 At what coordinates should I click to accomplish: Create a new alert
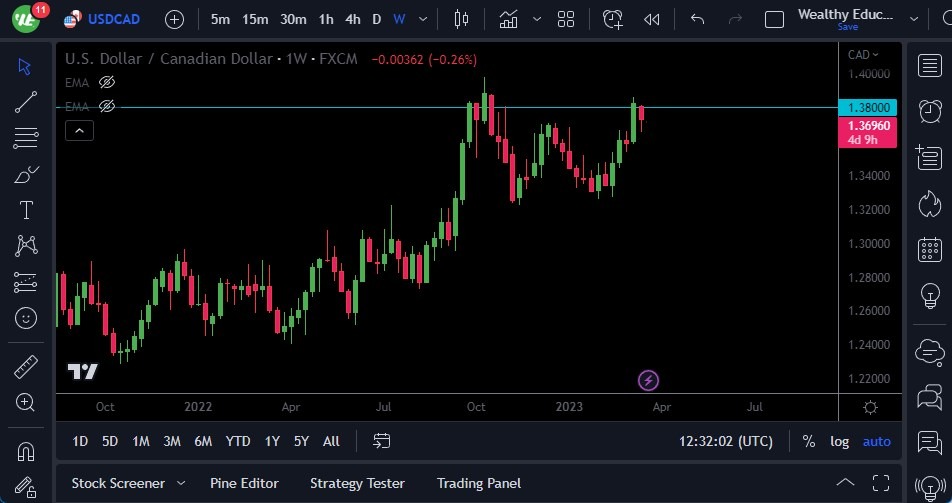[613, 19]
